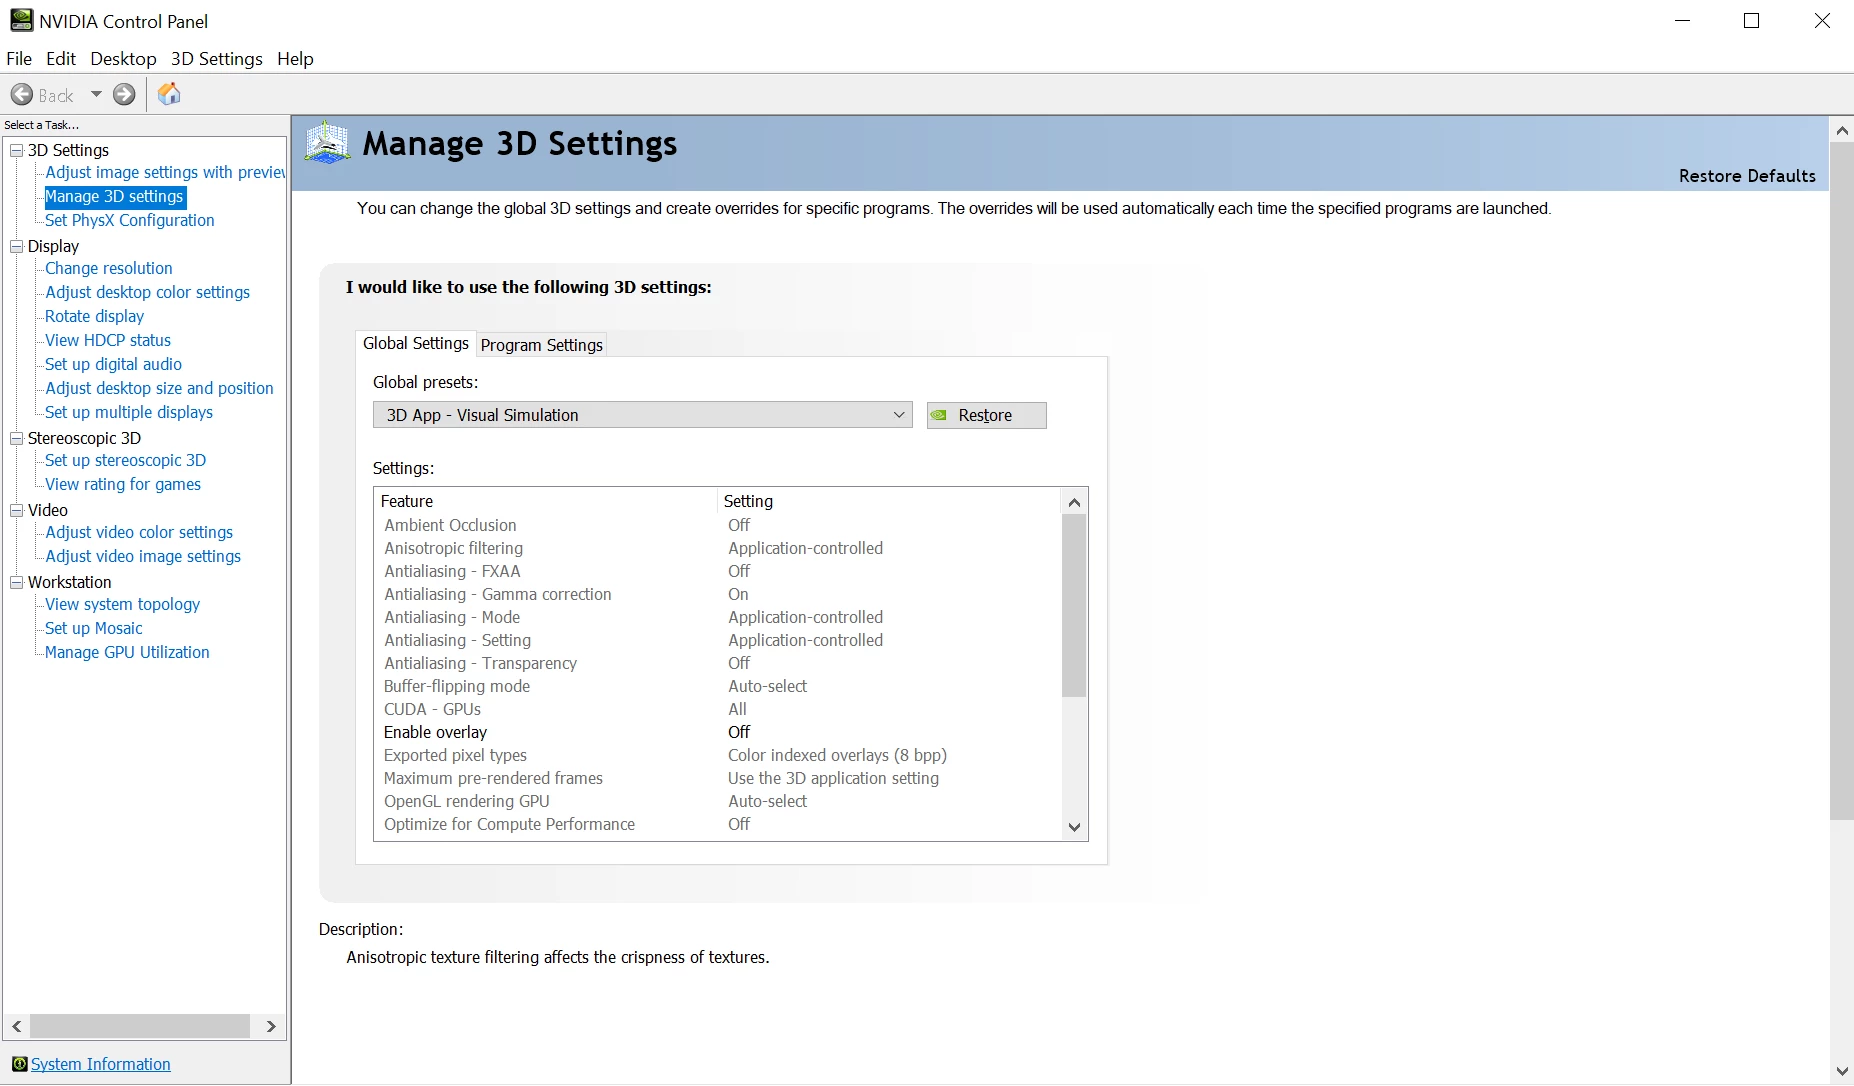Open the Help menu
The image size is (1854, 1086).
295,59
